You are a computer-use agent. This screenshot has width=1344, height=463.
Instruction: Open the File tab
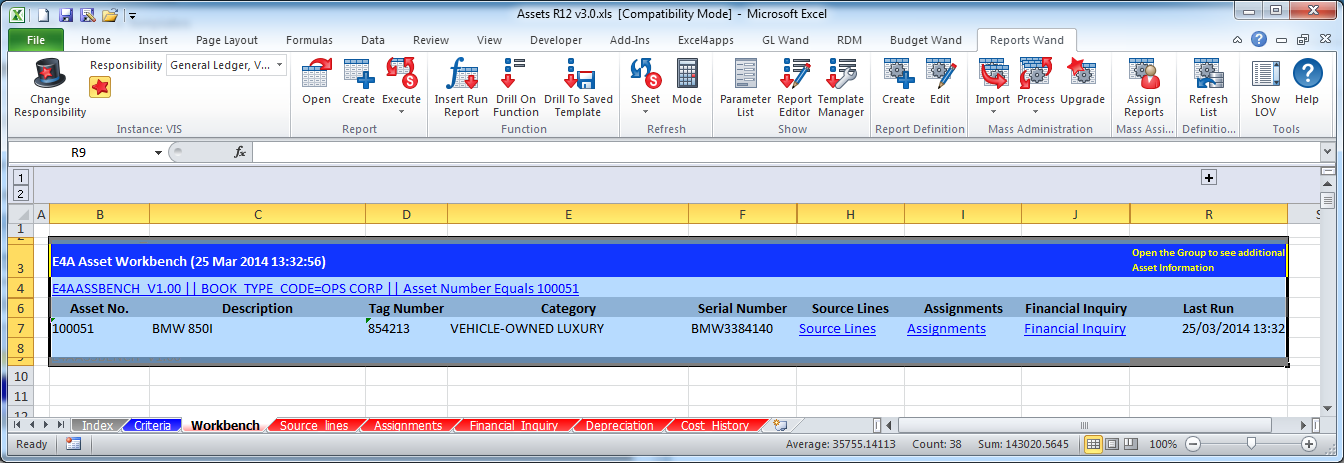(36, 40)
